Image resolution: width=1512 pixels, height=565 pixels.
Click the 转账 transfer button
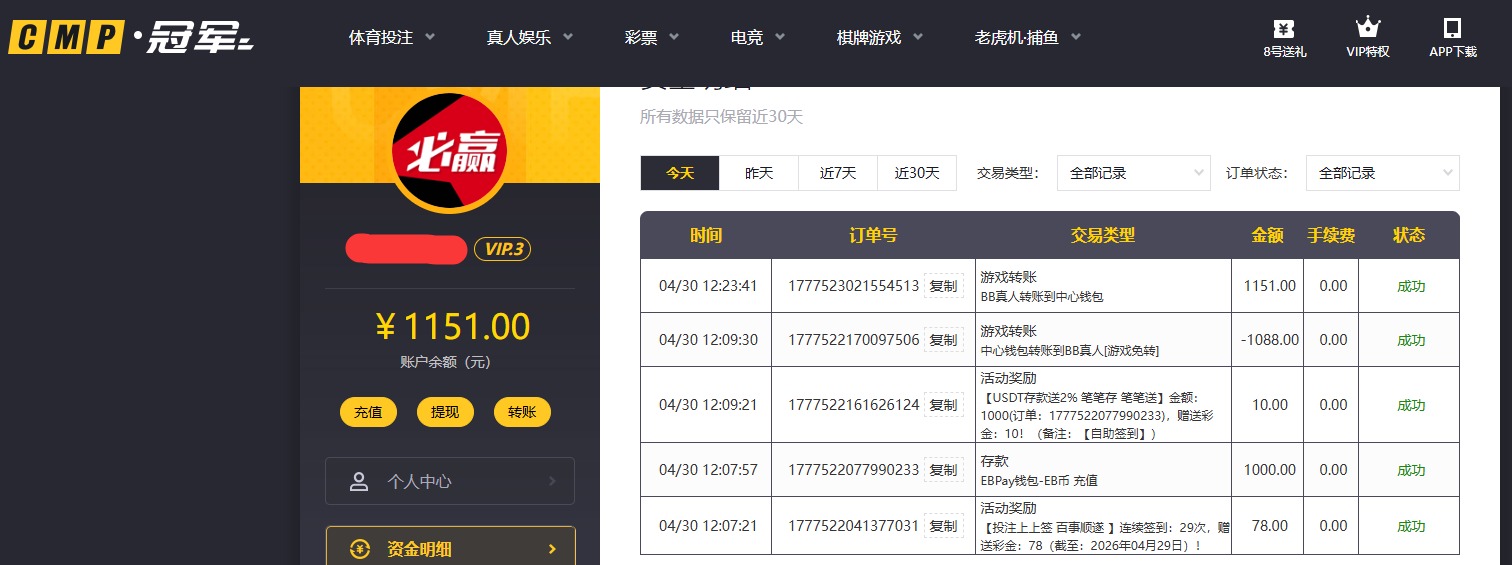coord(522,412)
